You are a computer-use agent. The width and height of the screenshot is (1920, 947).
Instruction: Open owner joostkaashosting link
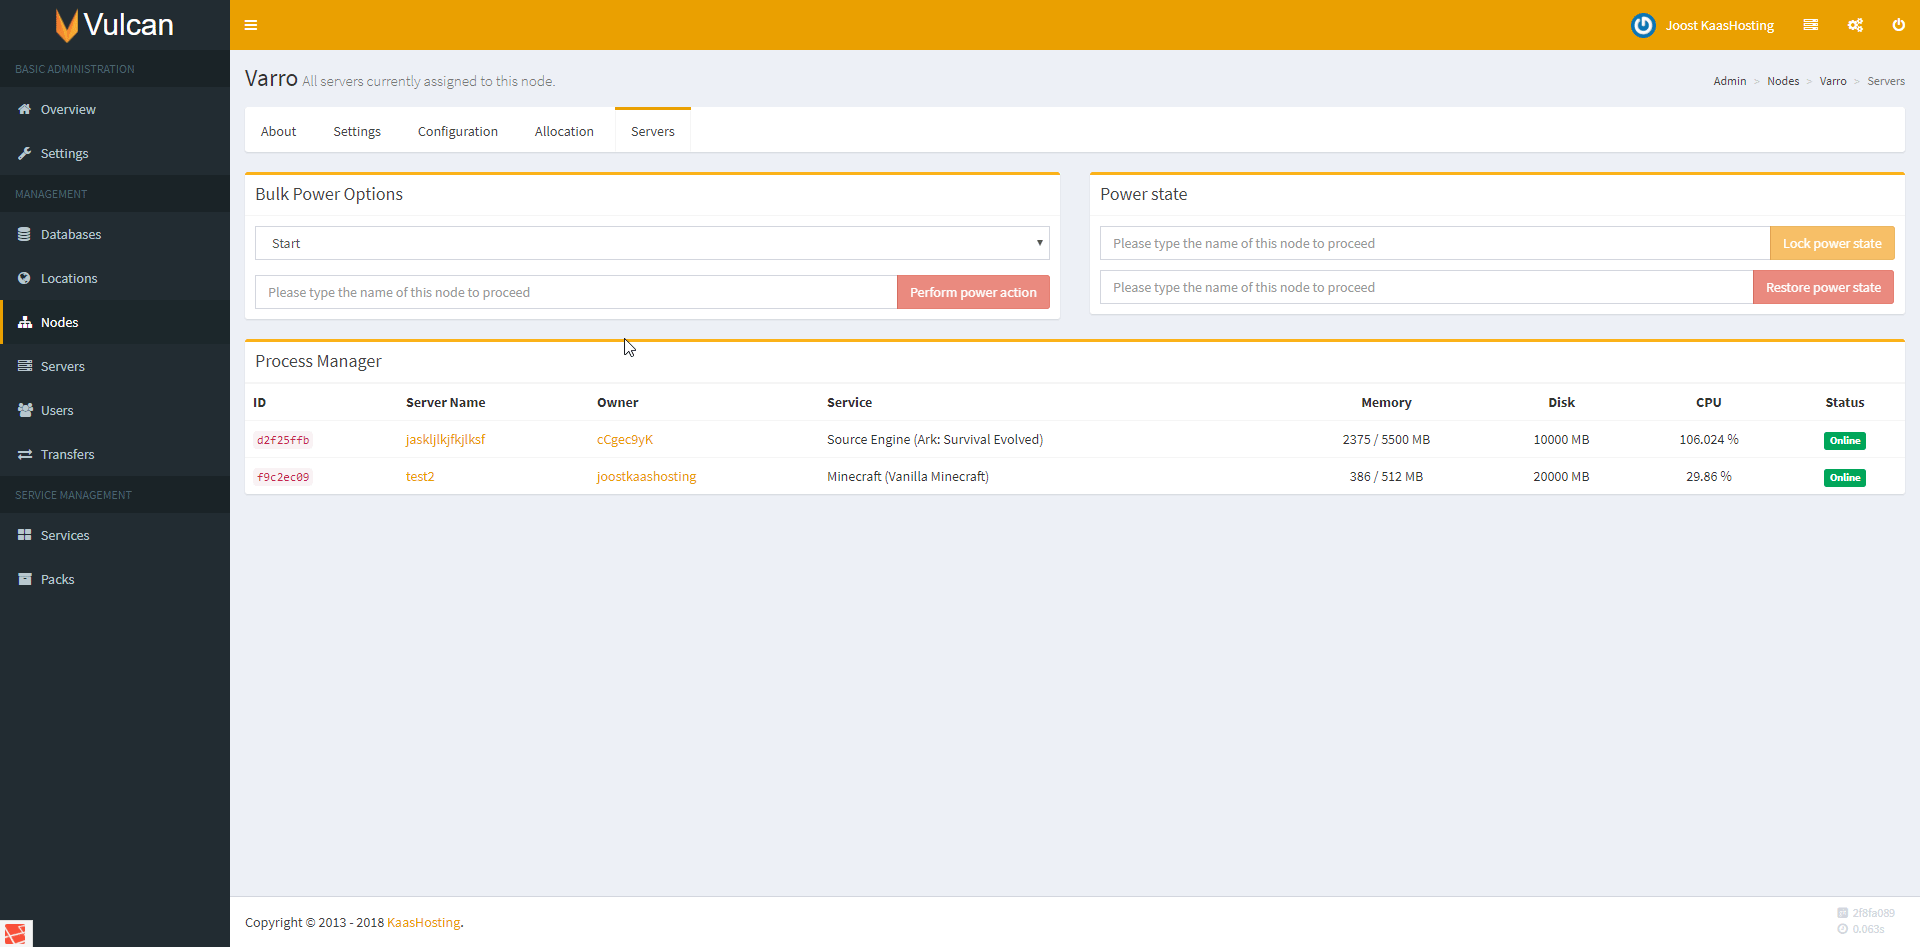(646, 476)
